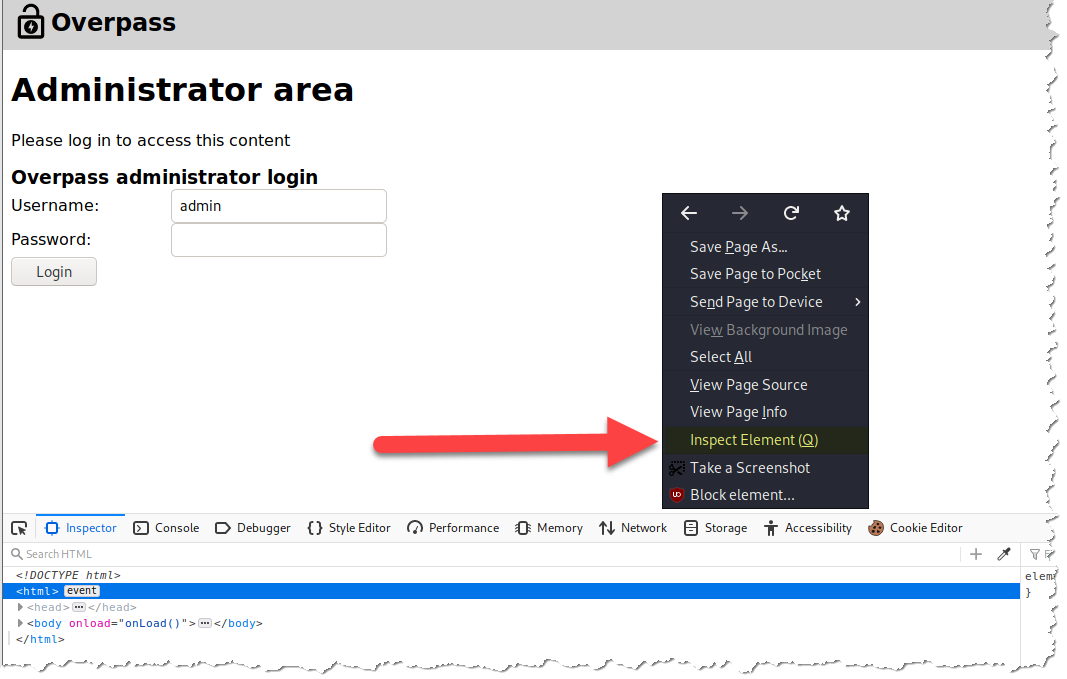
Task: Bookmark page with the star icon
Action: pyautogui.click(x=842, y=213)
